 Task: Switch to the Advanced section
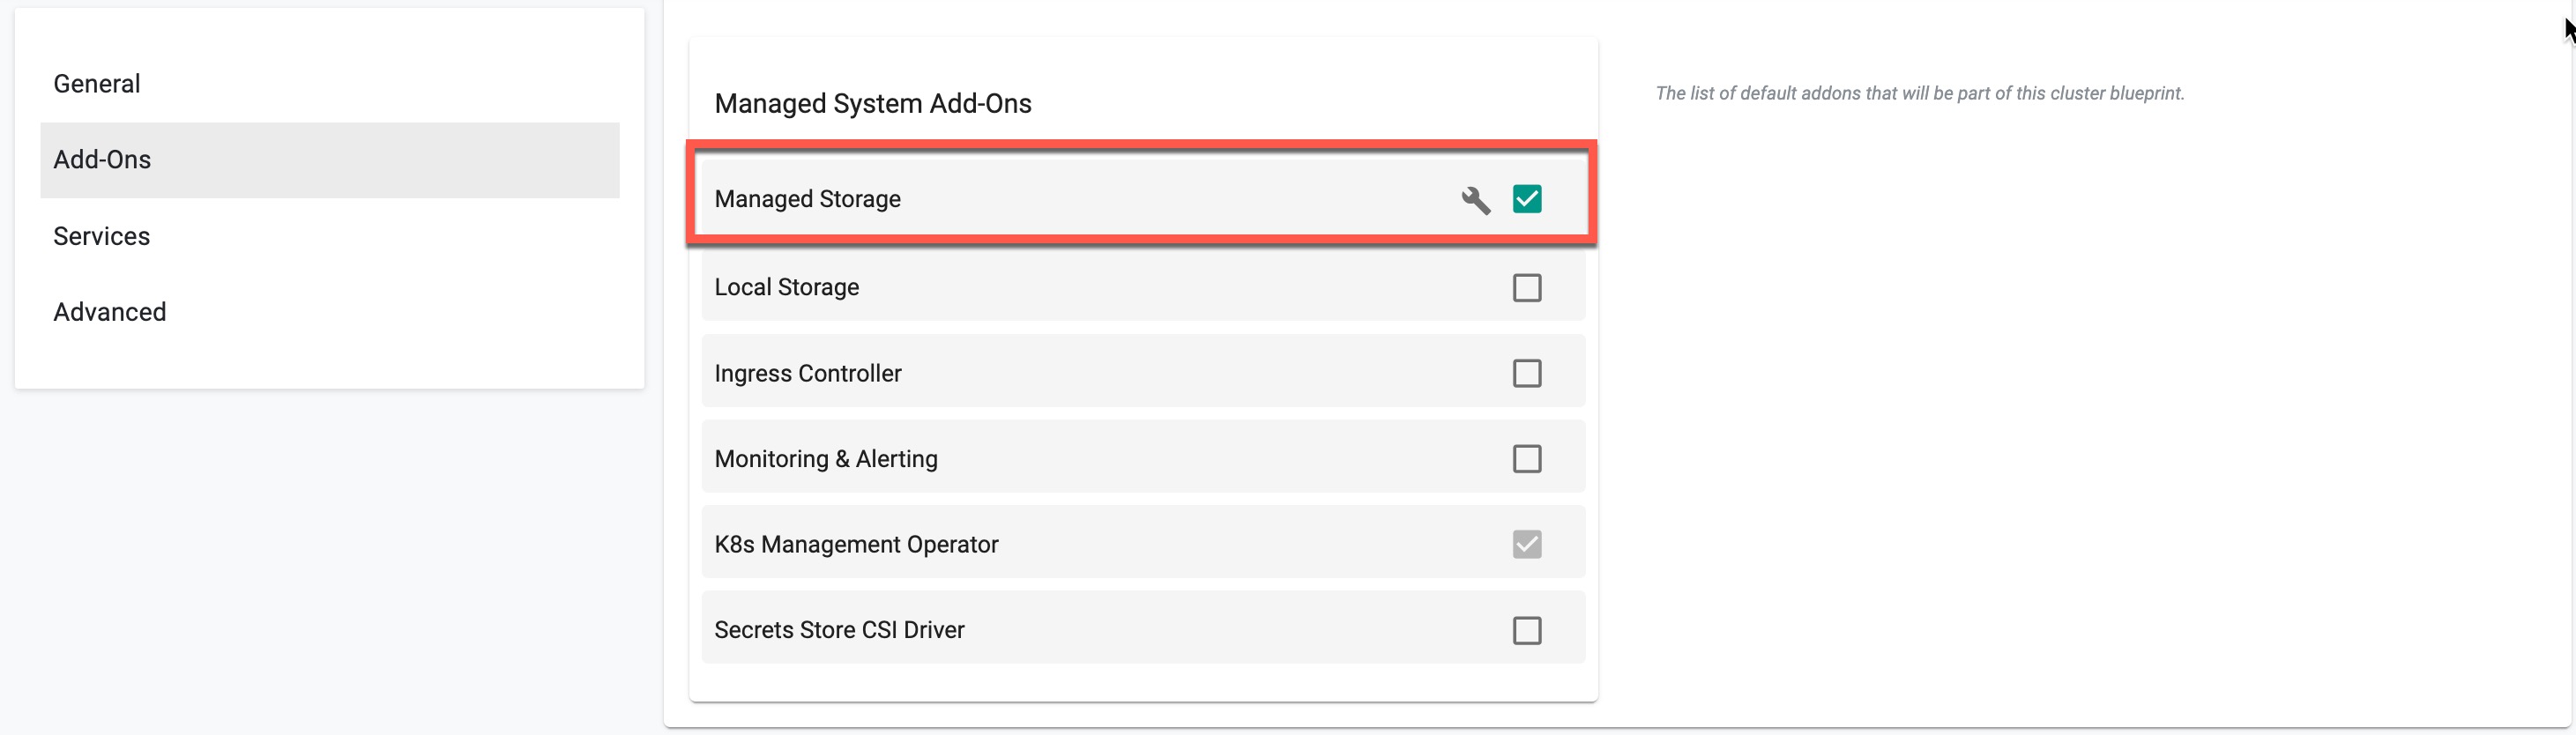click(110, 313)
